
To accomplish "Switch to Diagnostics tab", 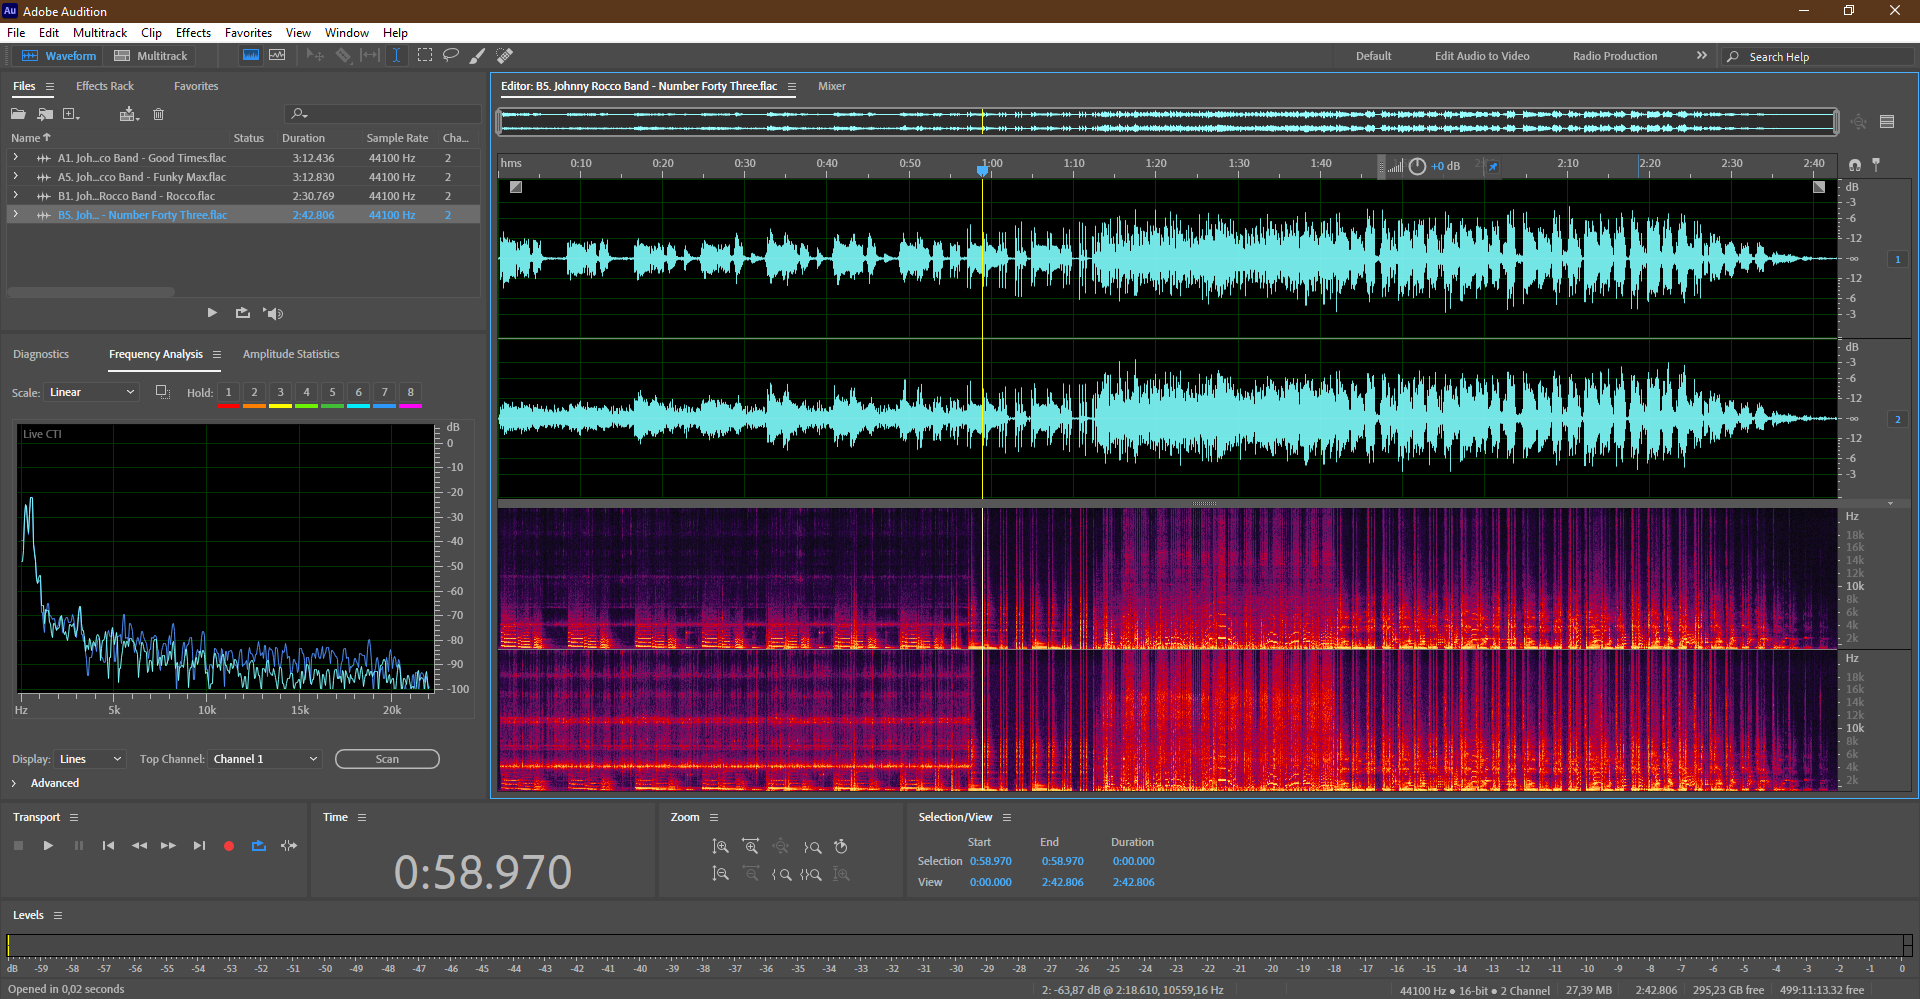I will [41, 354].
